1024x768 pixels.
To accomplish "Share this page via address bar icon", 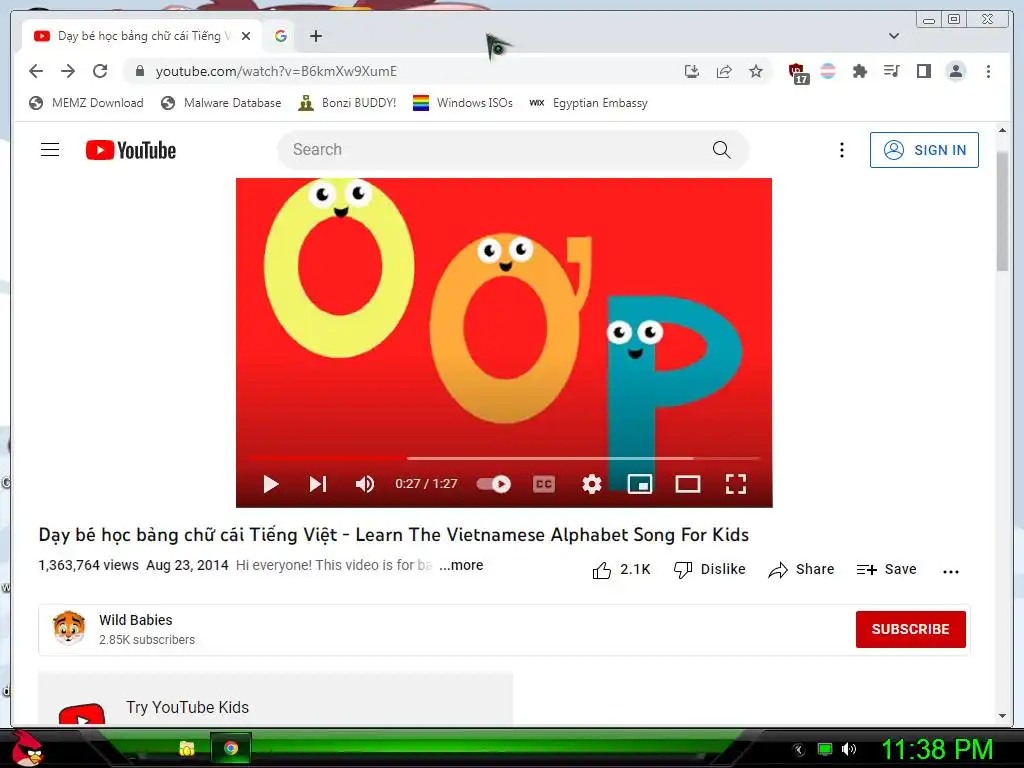I will click(724, 71).
